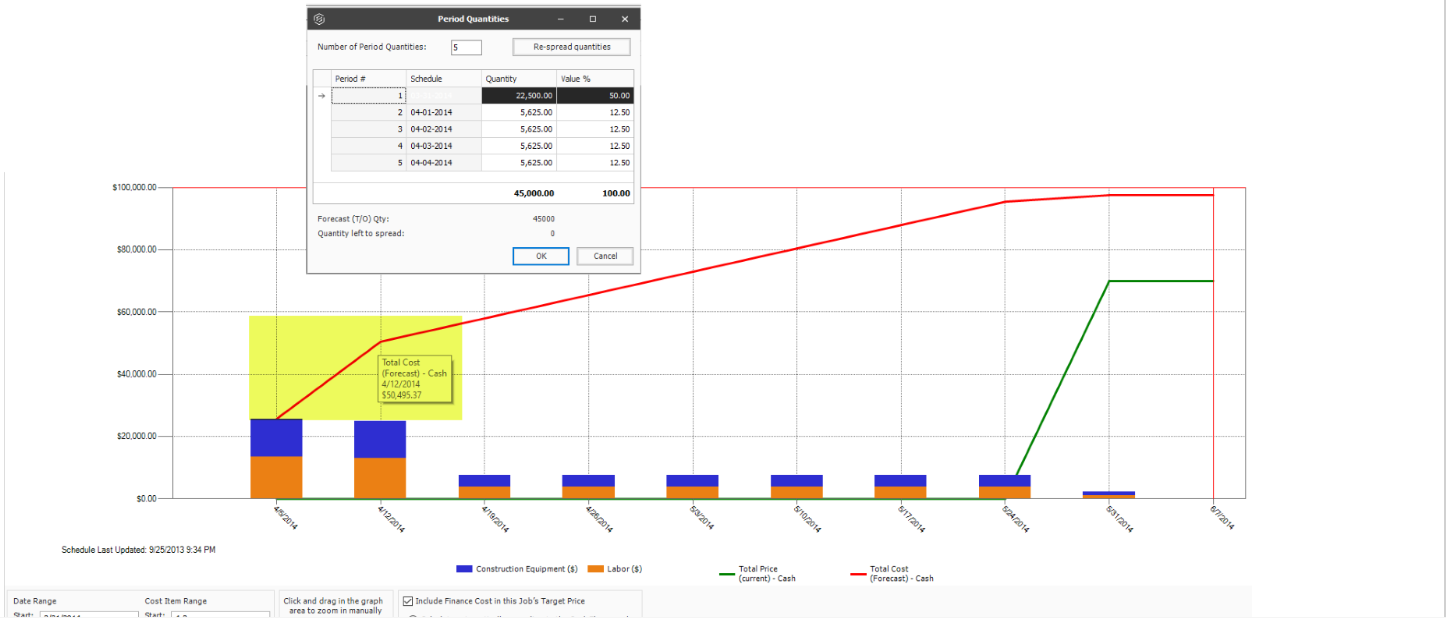Minimize the Period Quantities dialog
The image size is (1446, 618).
click(x=560, y=19)
